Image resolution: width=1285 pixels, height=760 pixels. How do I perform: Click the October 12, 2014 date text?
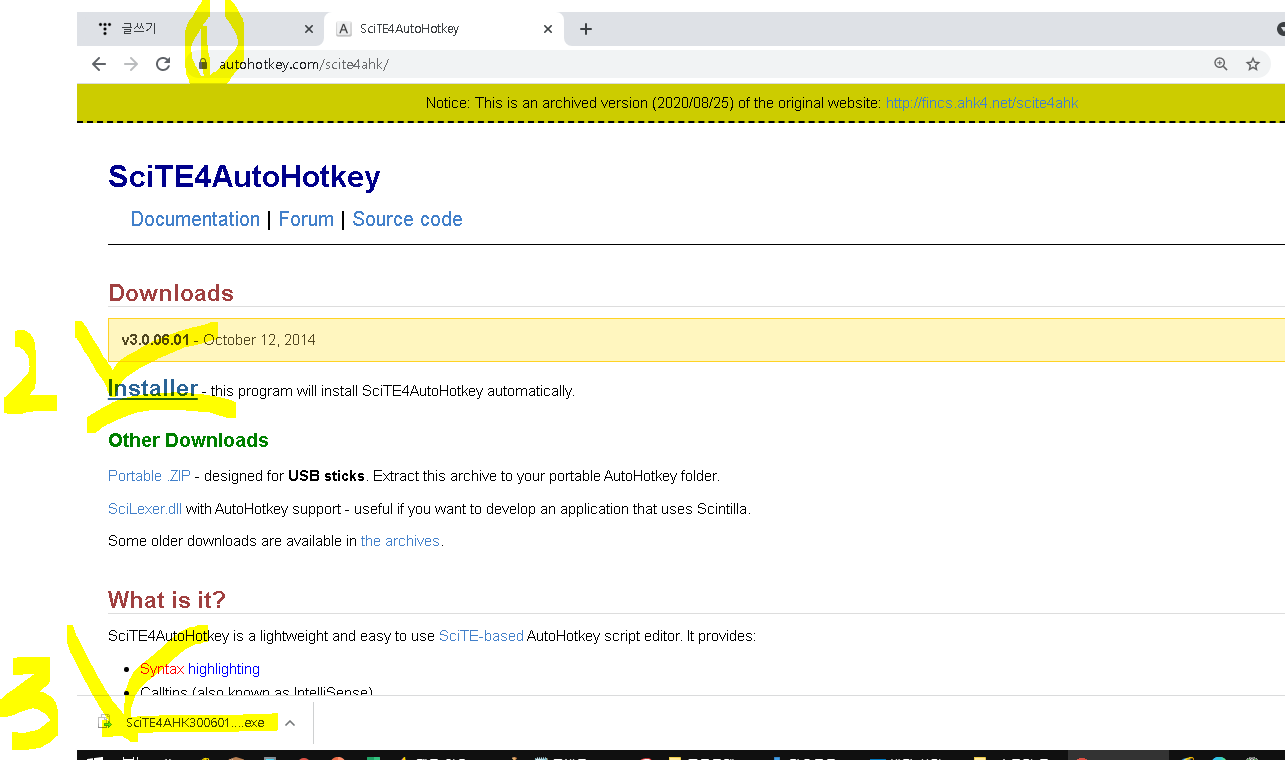[259, 340]
